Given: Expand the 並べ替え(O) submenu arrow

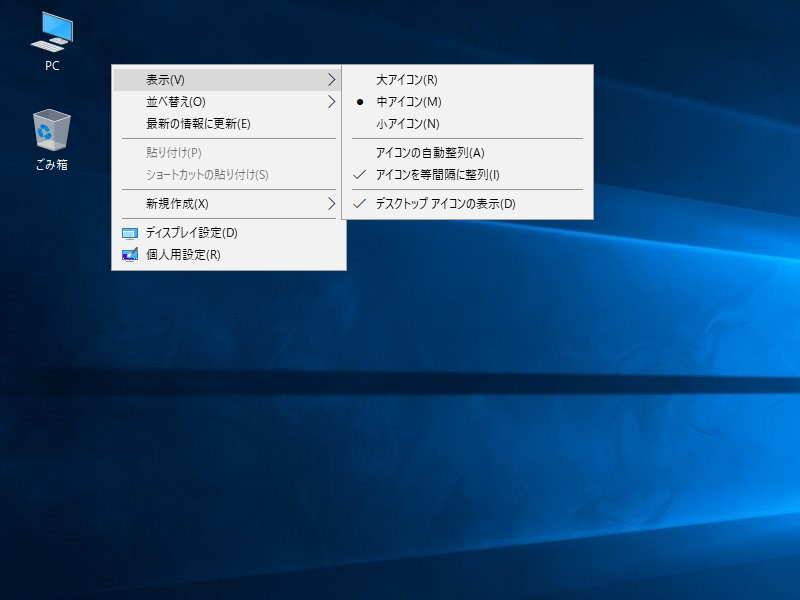Looking at the screenshot, I should 332,102.
